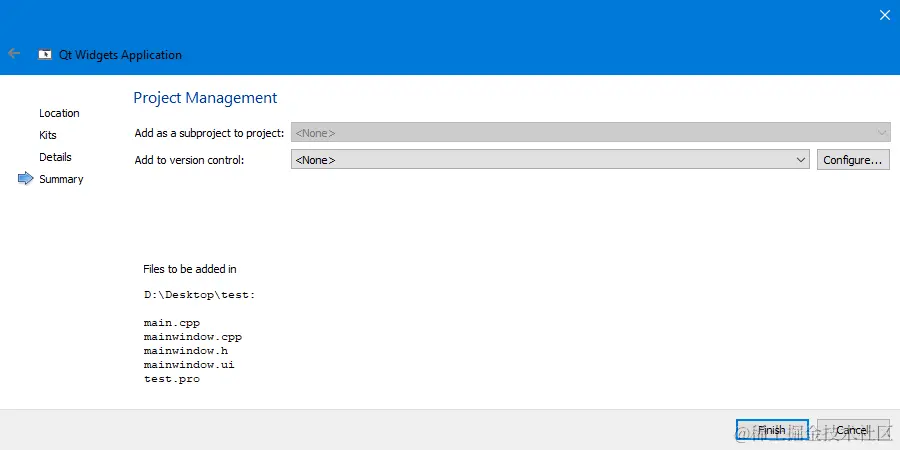Select the Kits step in sidebar
This screenshot has height=450, width=900.
pos(48,135)
